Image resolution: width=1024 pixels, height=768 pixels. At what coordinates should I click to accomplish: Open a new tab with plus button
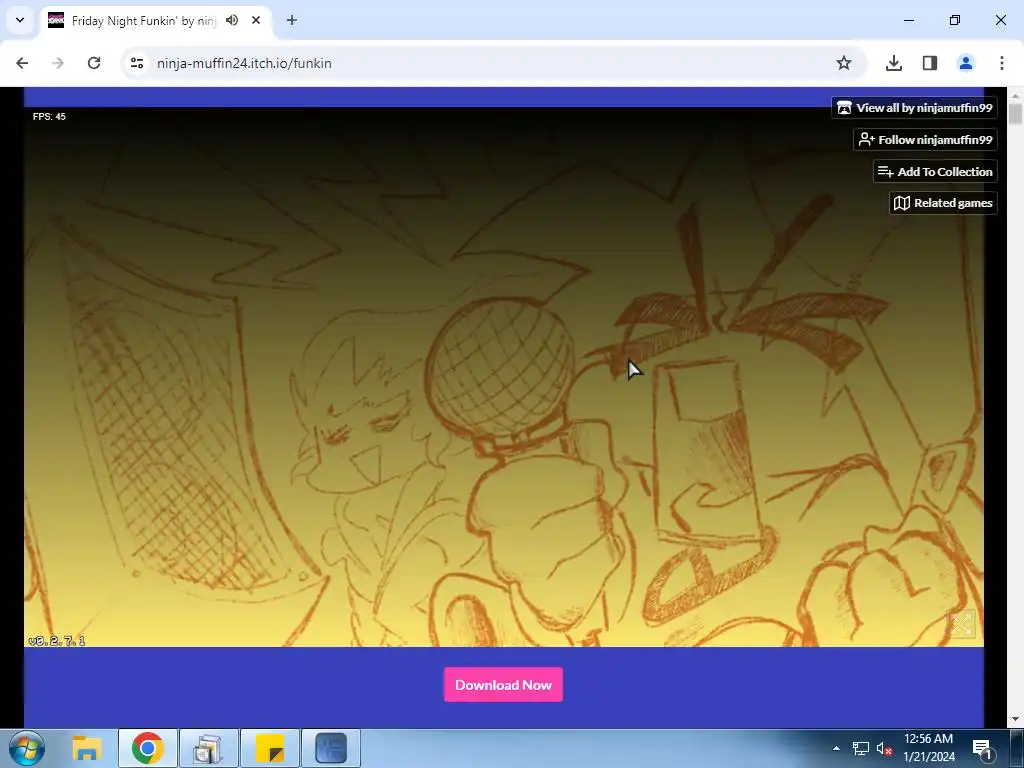click(292, 20)
